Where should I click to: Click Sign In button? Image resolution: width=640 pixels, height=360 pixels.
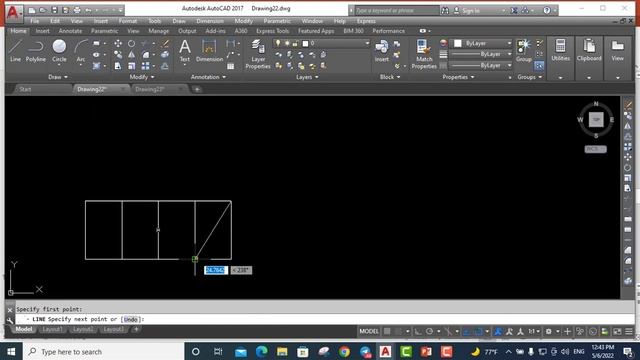tap(471, 11)
